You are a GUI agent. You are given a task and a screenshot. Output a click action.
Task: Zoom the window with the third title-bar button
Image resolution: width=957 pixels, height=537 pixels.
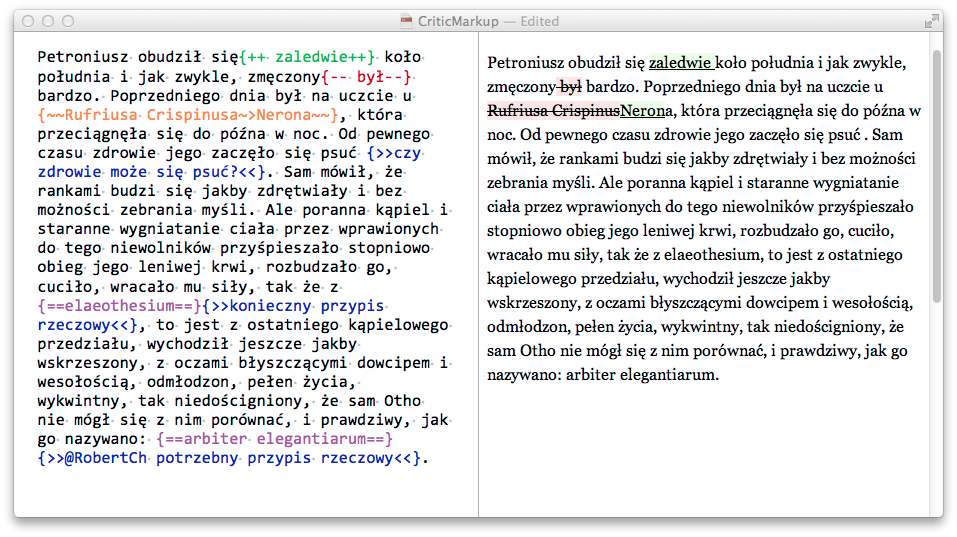point(67,21)
